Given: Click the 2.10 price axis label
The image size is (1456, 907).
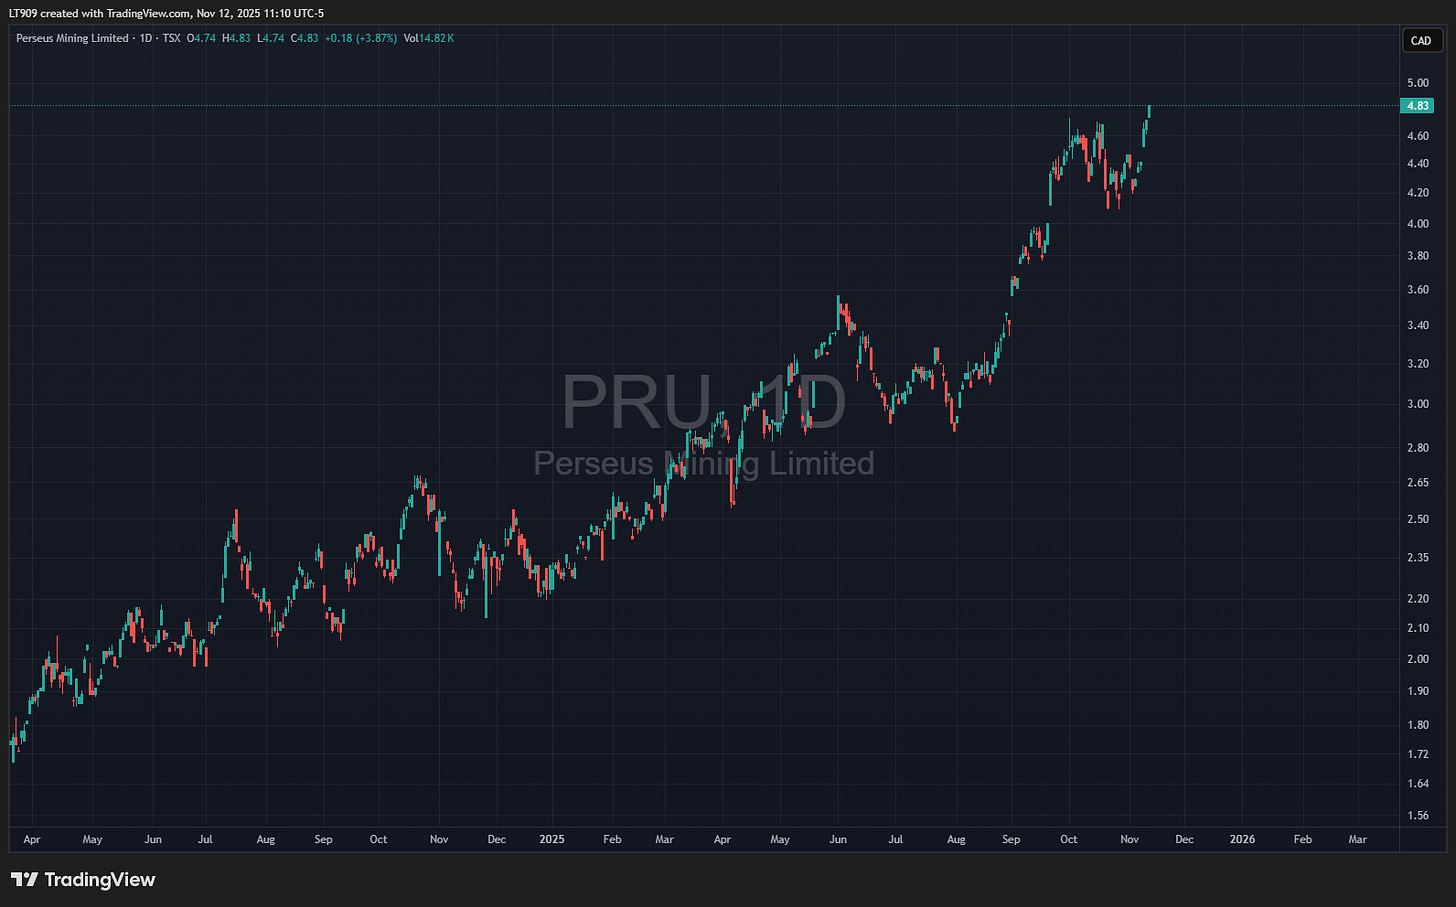Looking at the screenshot, I should (x=1418, y=628).
